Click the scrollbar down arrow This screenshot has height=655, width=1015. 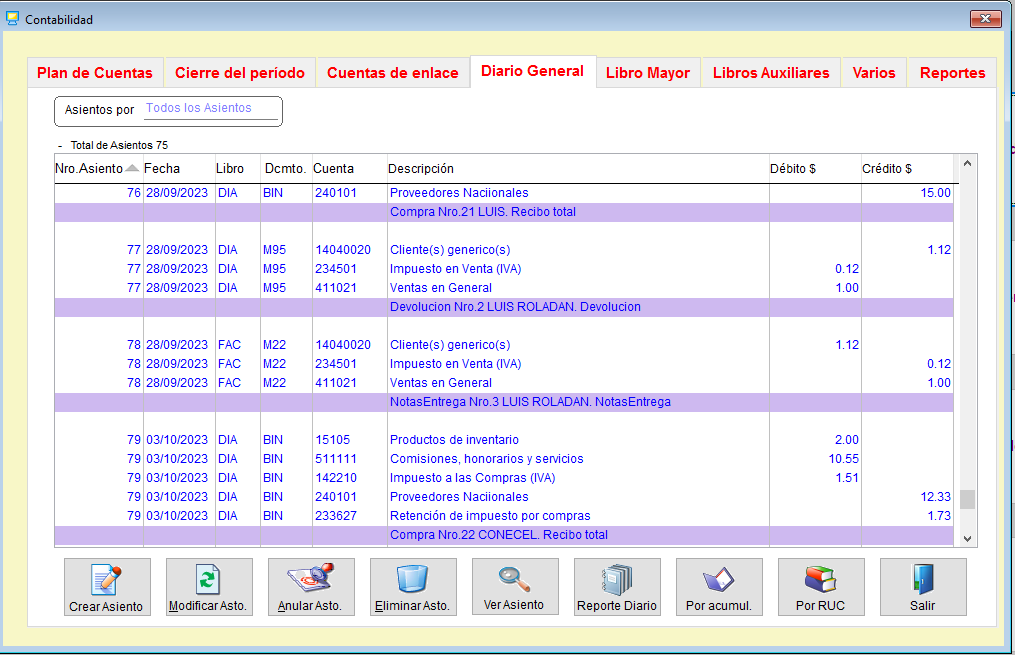pos(964,539)
